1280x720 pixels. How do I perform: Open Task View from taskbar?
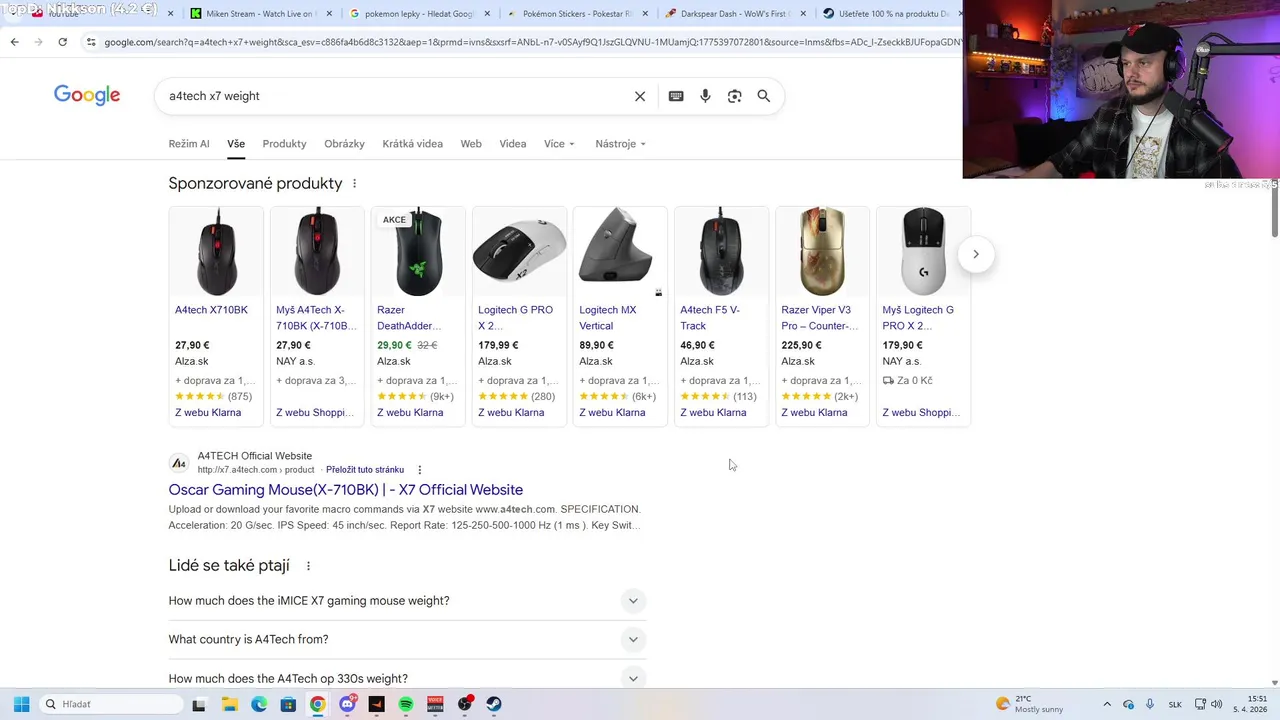(x=198, y=704)
